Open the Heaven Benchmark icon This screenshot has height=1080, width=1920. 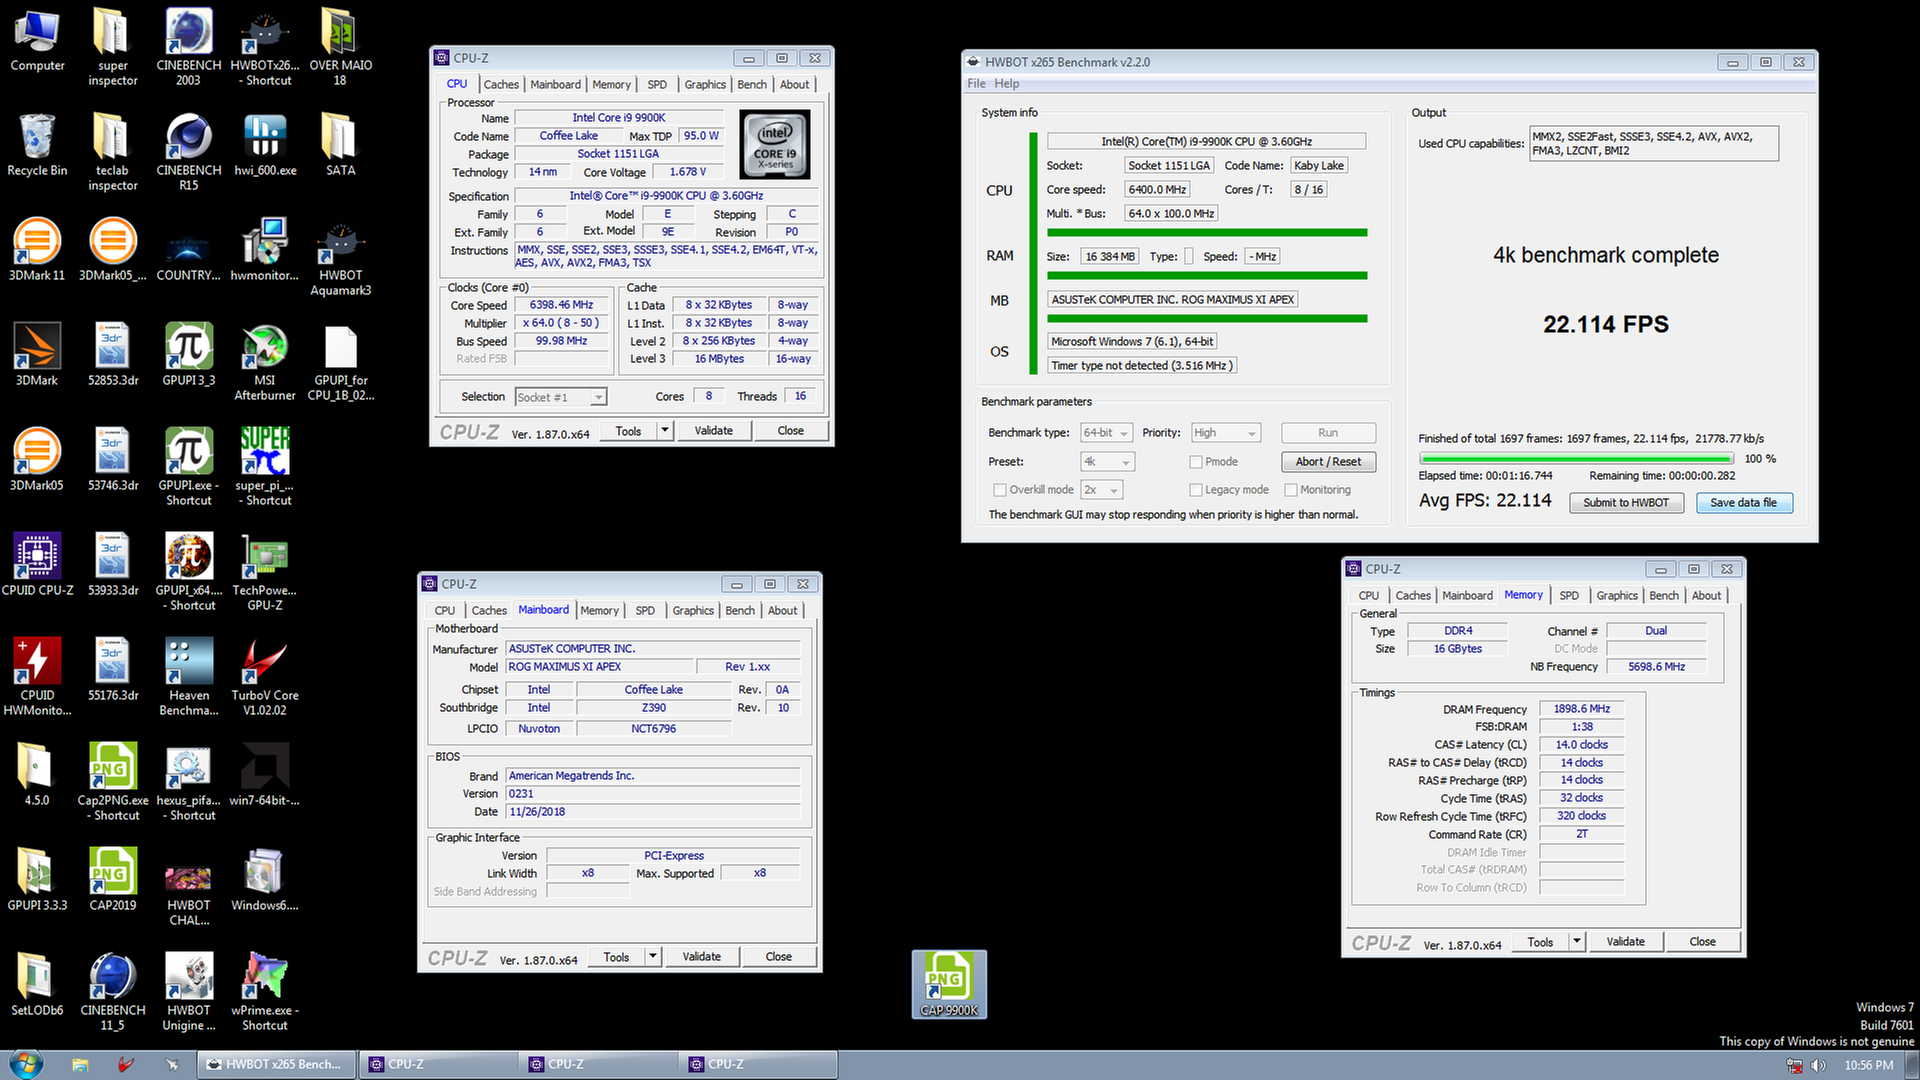(x=188, y=677)
